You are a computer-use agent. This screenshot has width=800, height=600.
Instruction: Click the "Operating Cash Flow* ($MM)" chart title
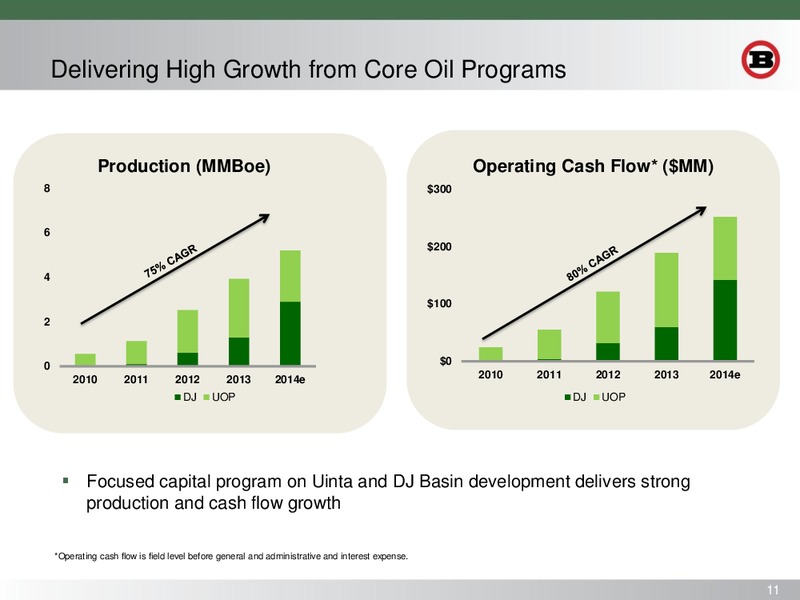(593, 166)
